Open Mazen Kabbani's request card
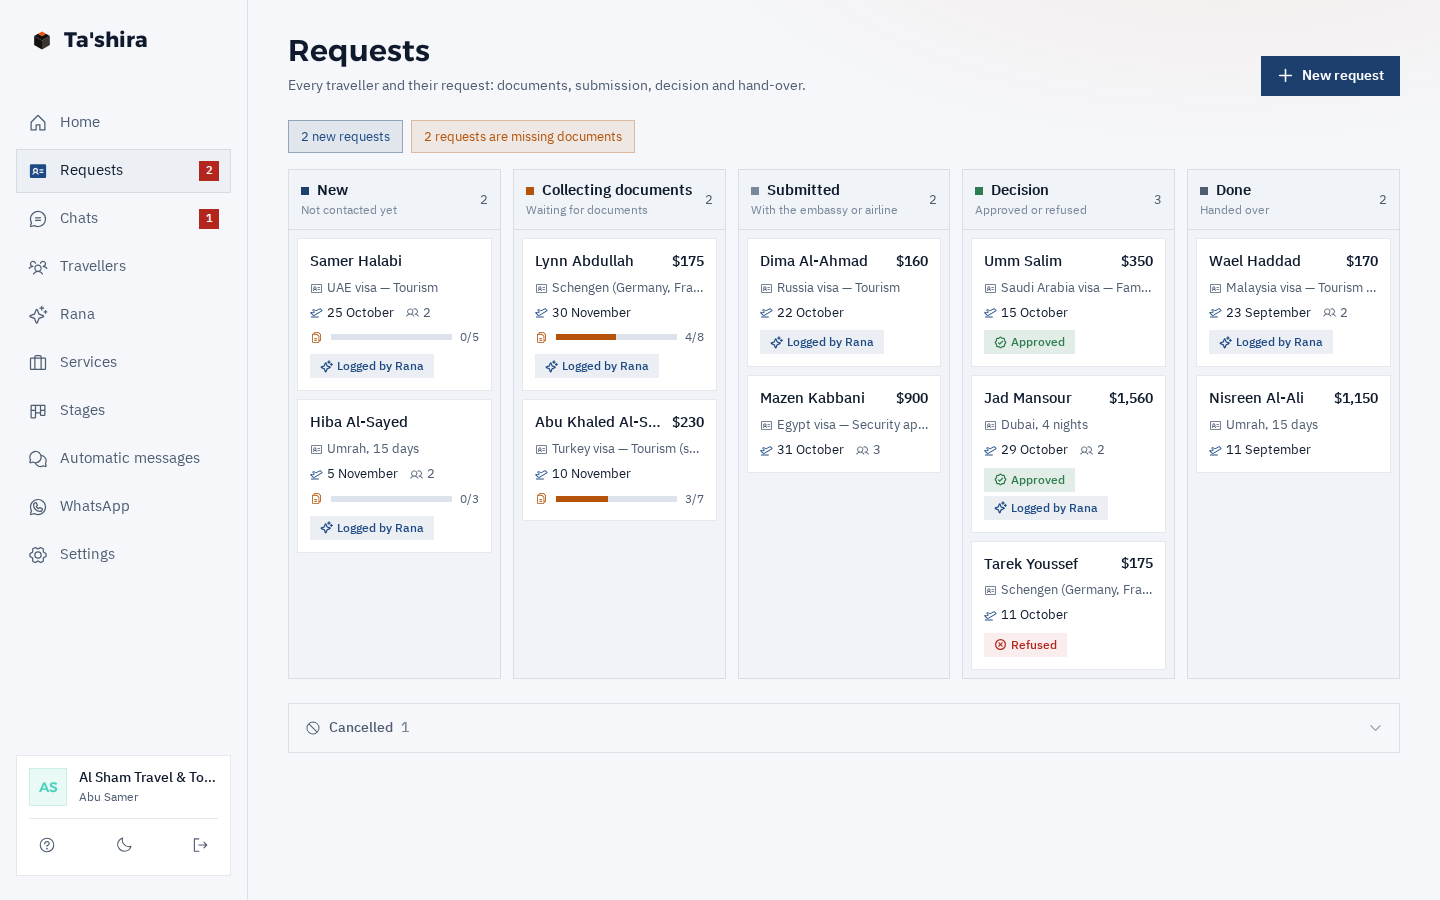Image resolution: width=1440 pixels, height=900 pixels. click(x=844, y=424)
